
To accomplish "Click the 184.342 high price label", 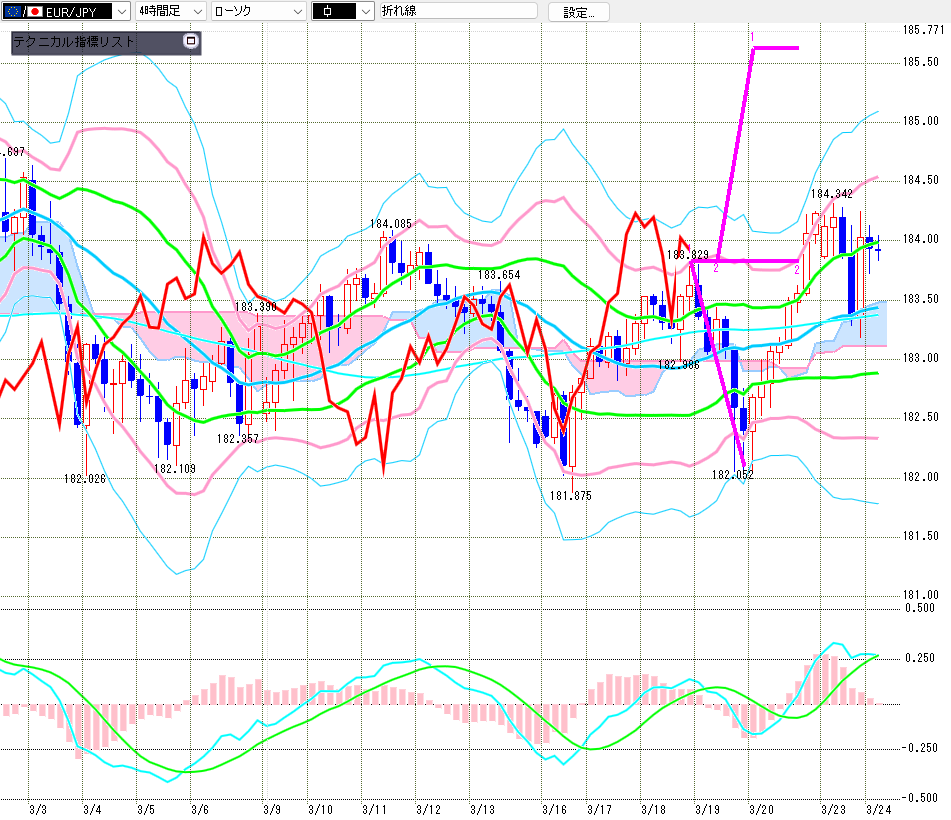I will 830,193.
